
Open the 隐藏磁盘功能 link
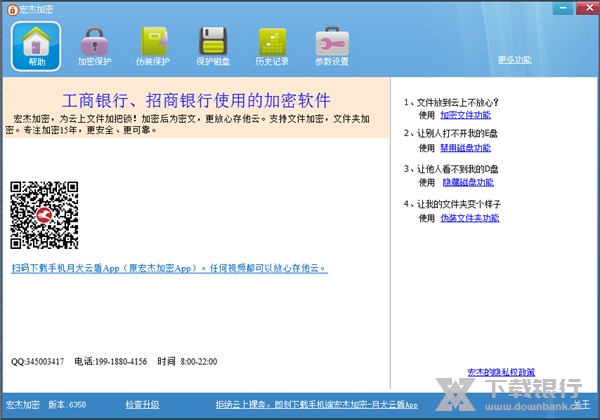pos(468,182)
